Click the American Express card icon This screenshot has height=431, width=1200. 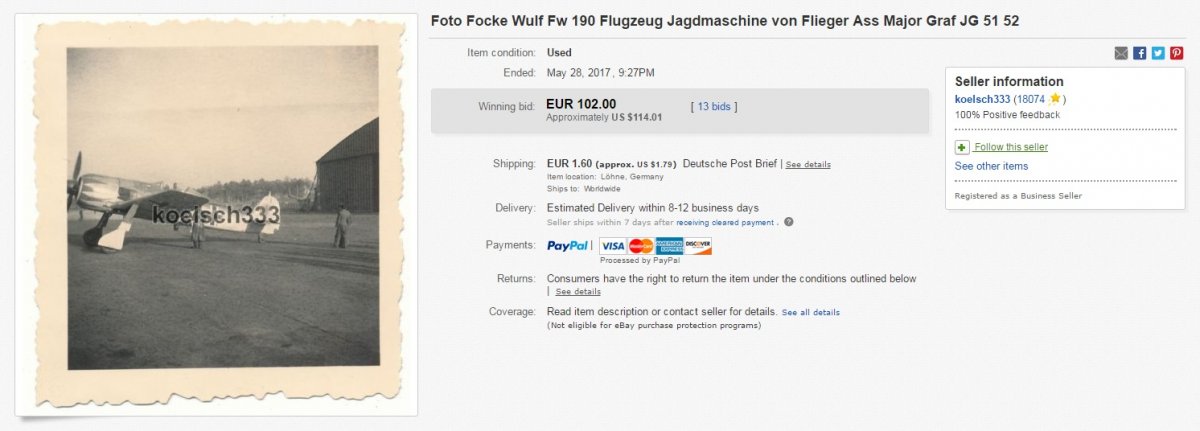point(669,246)
